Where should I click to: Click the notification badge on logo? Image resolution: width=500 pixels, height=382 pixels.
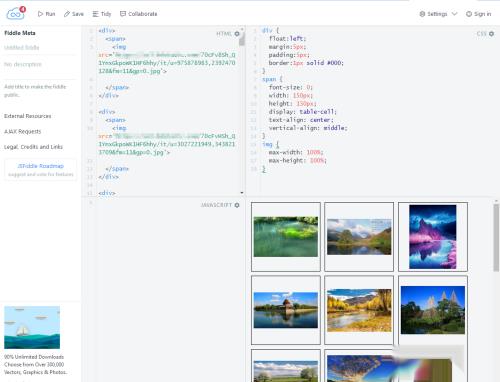(x=23, y=9)
